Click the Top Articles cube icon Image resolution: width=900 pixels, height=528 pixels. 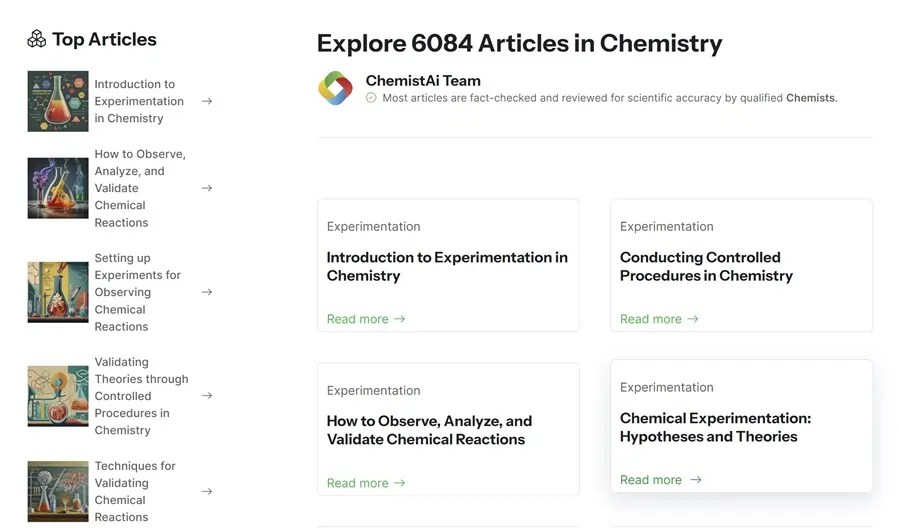[37, 39]
